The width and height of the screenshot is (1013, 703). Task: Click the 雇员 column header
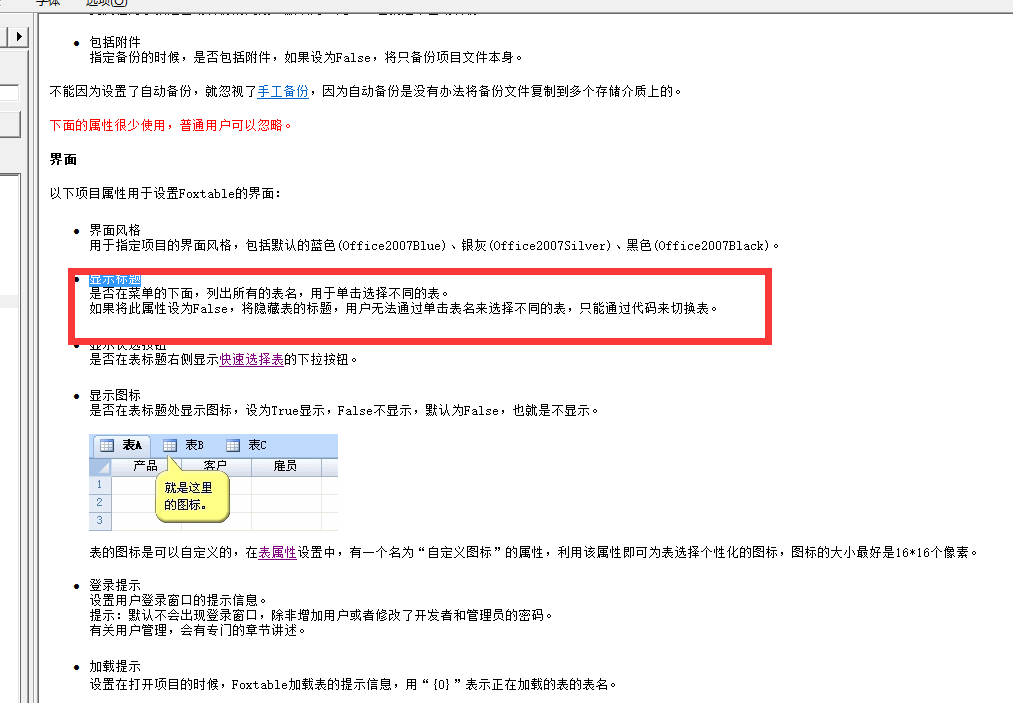click(x=284, y=466)
